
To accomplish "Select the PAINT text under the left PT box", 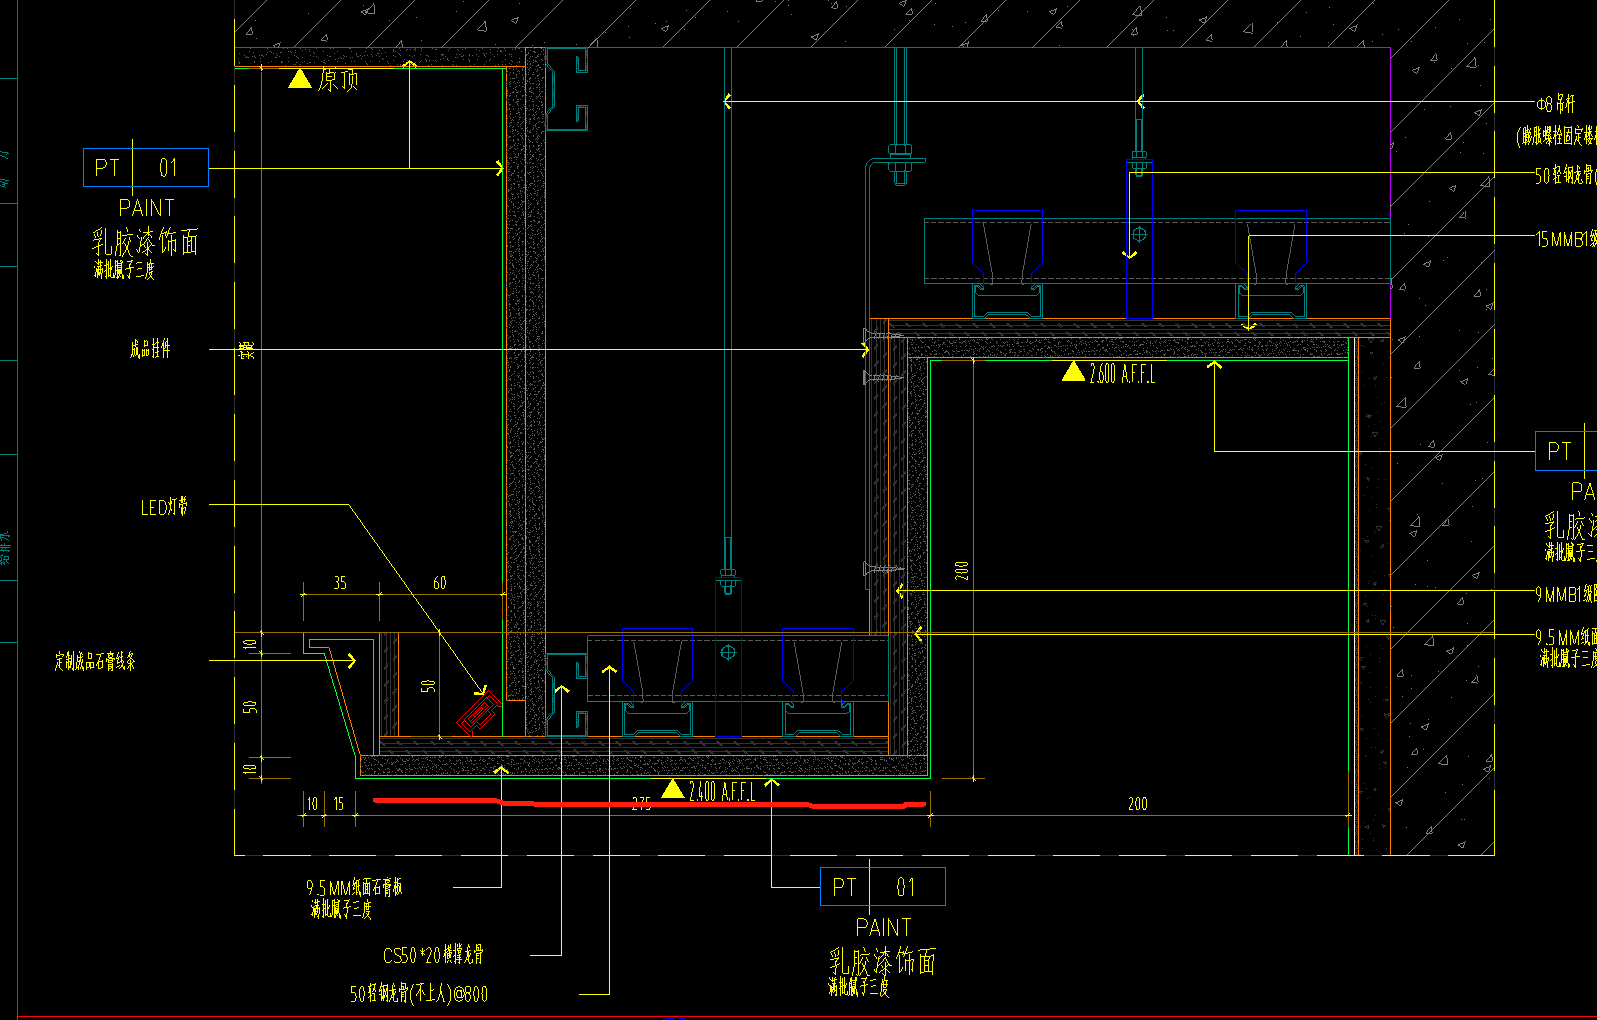I will click(x=146, y=207).
